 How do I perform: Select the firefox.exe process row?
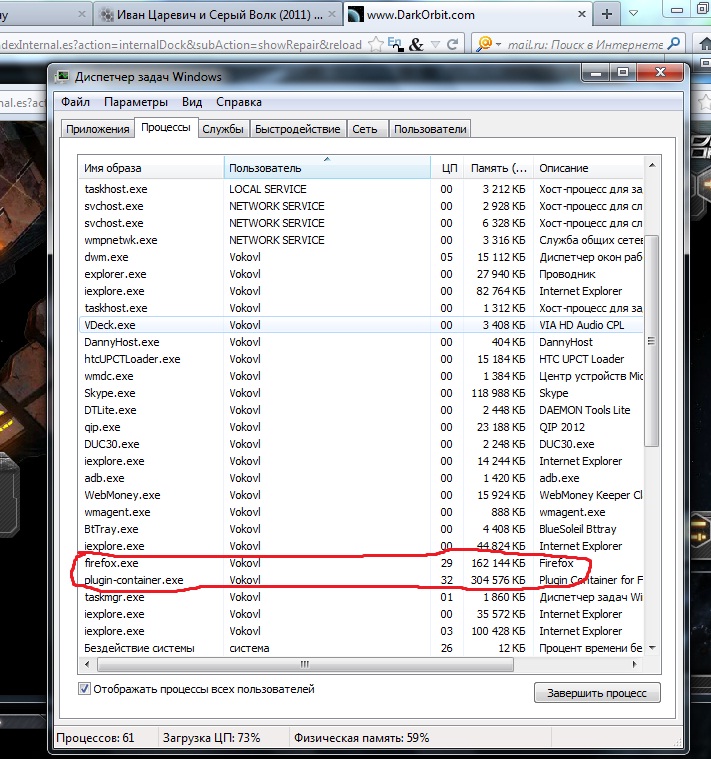(x=361, y=563)
